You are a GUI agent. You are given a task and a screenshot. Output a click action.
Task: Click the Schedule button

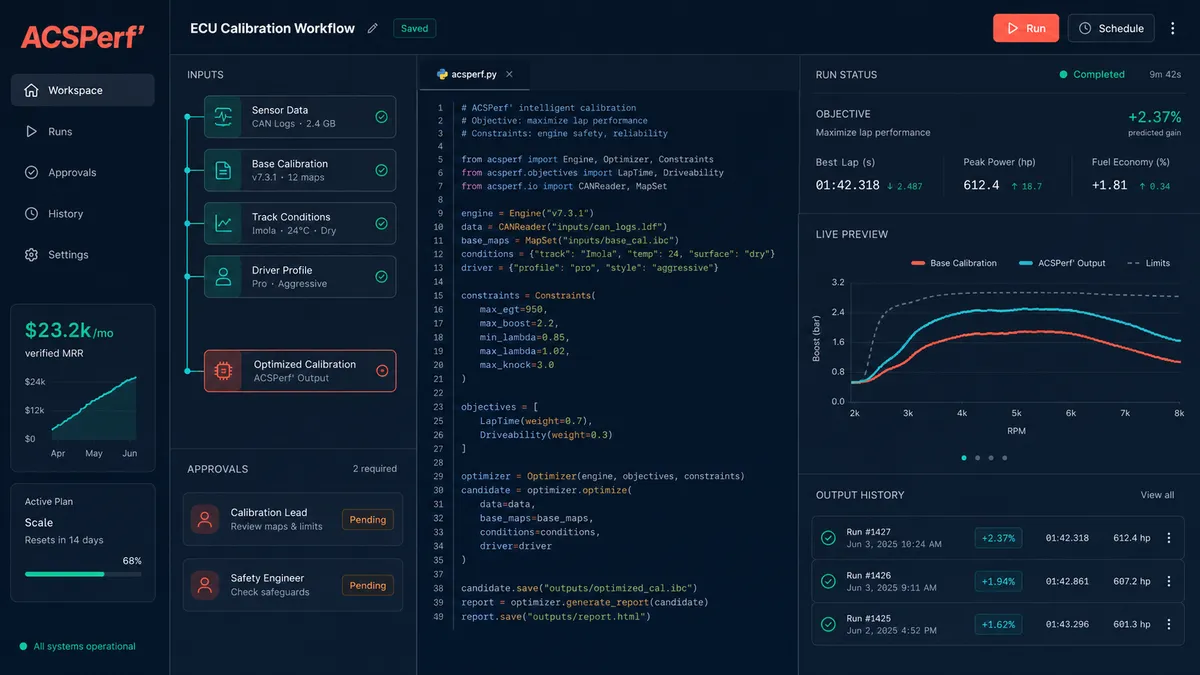click(x=1111, y=28)
